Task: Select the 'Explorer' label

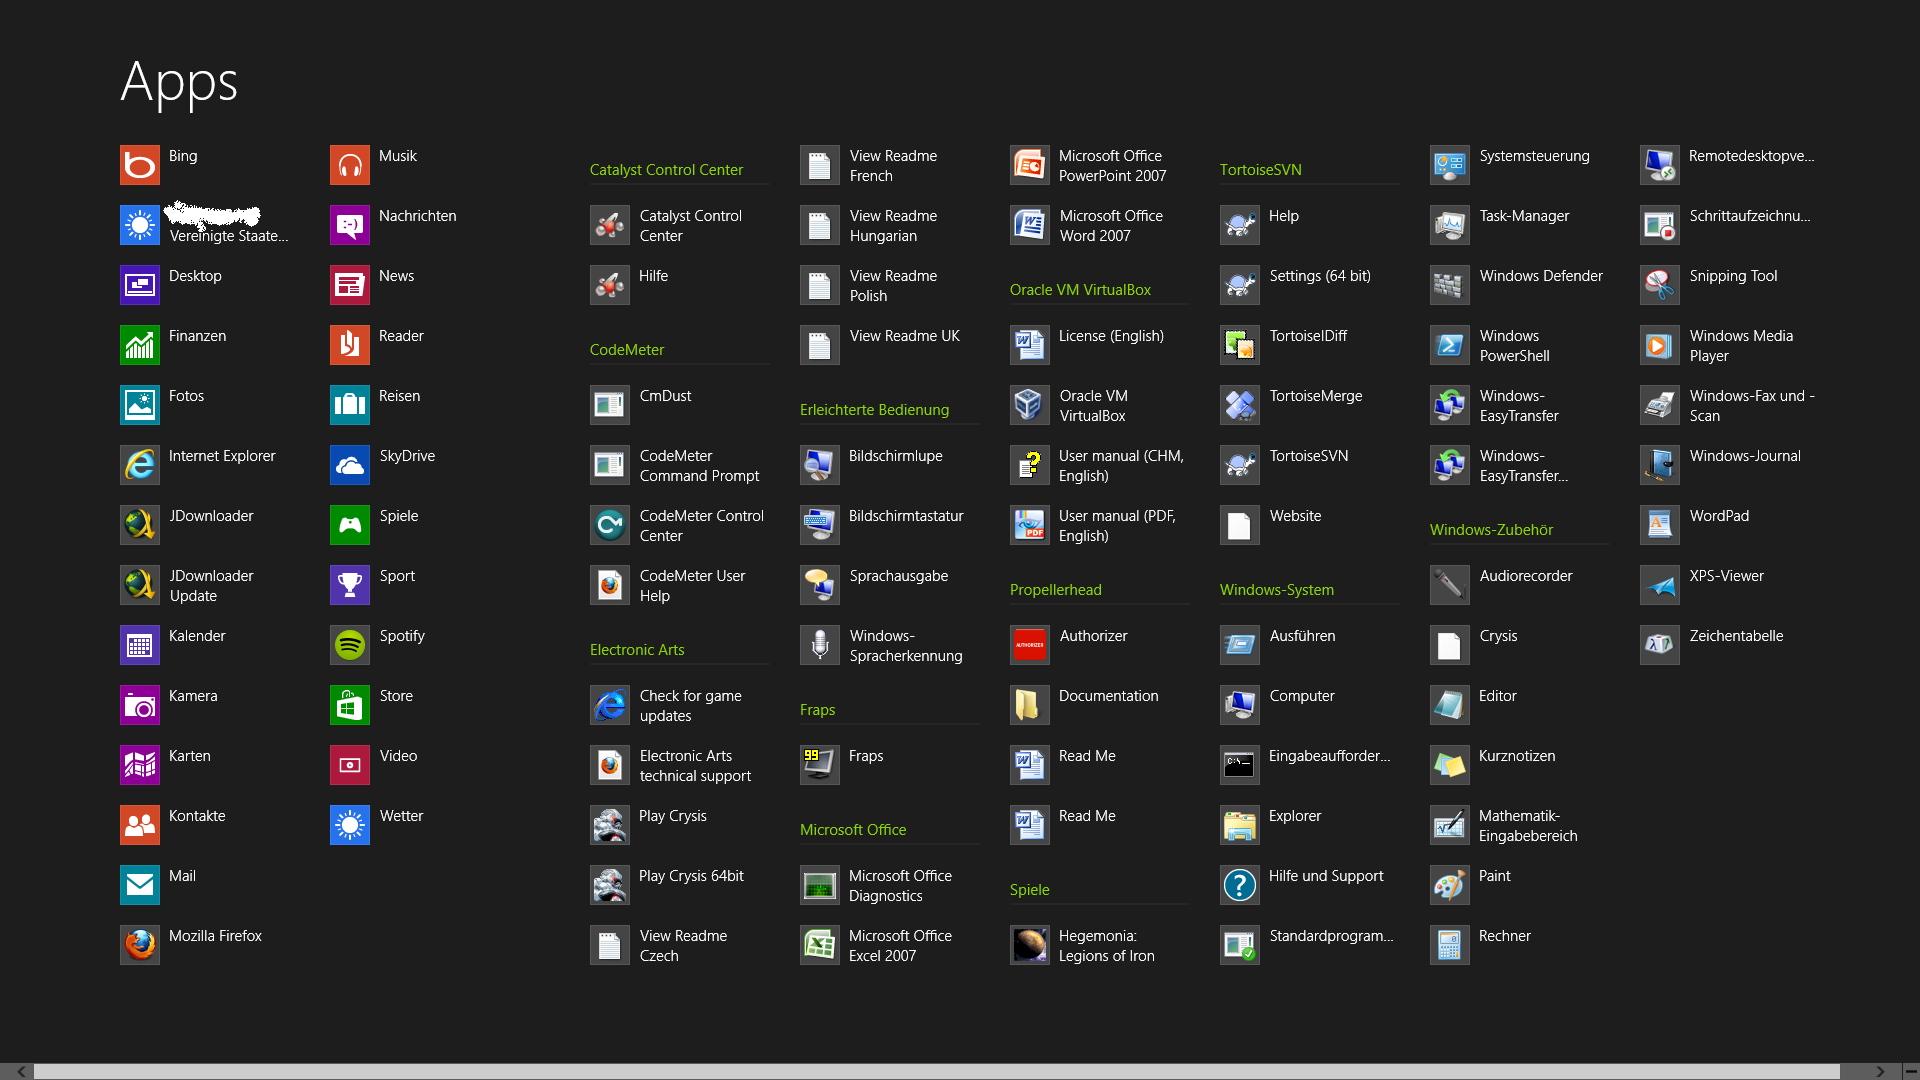Action: click(1295, 816)
